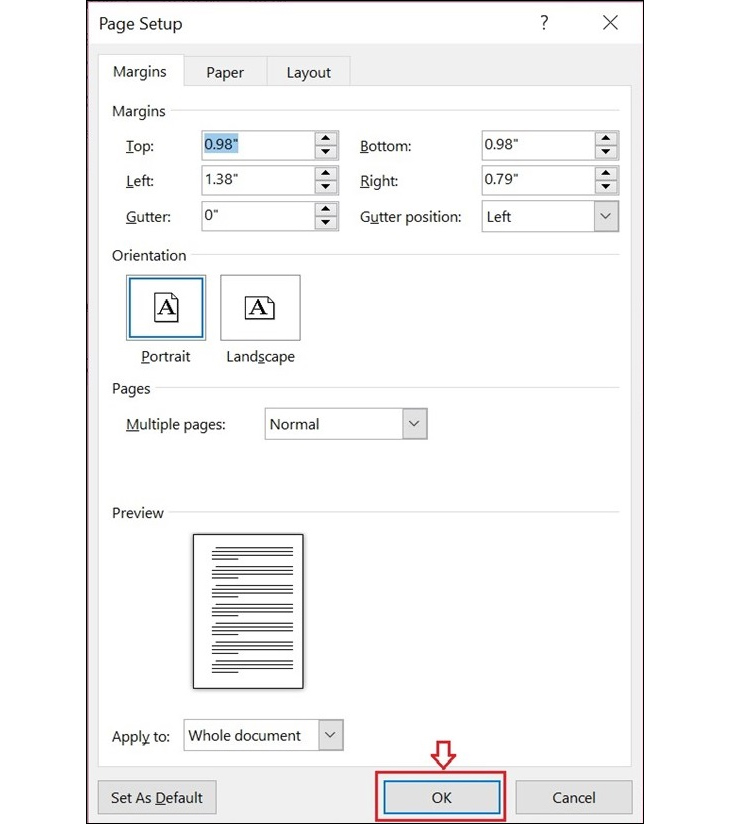This screenshot has width=730, height=824.
Task: Decrease the Left margin with down arrow
Action: coord(326,187)
